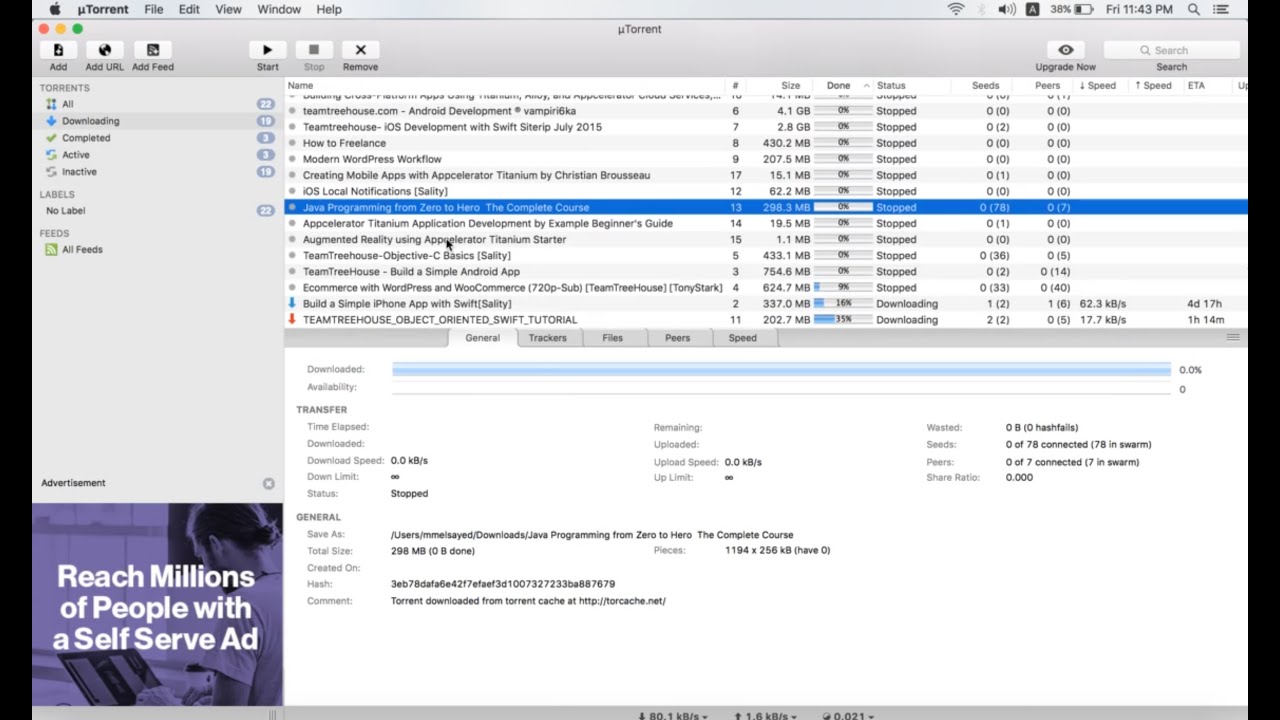The width and height of the screenshot is (1280, 720).
Task: Open the Files tab
Action: (x=612, y=338)
